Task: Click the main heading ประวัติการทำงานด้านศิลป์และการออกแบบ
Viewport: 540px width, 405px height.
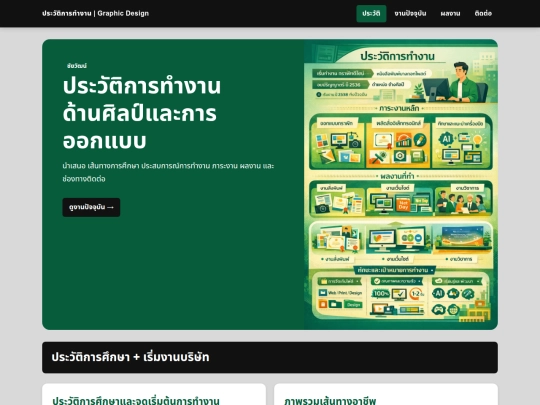Action: pyautogui.click(x=142, y=113)
